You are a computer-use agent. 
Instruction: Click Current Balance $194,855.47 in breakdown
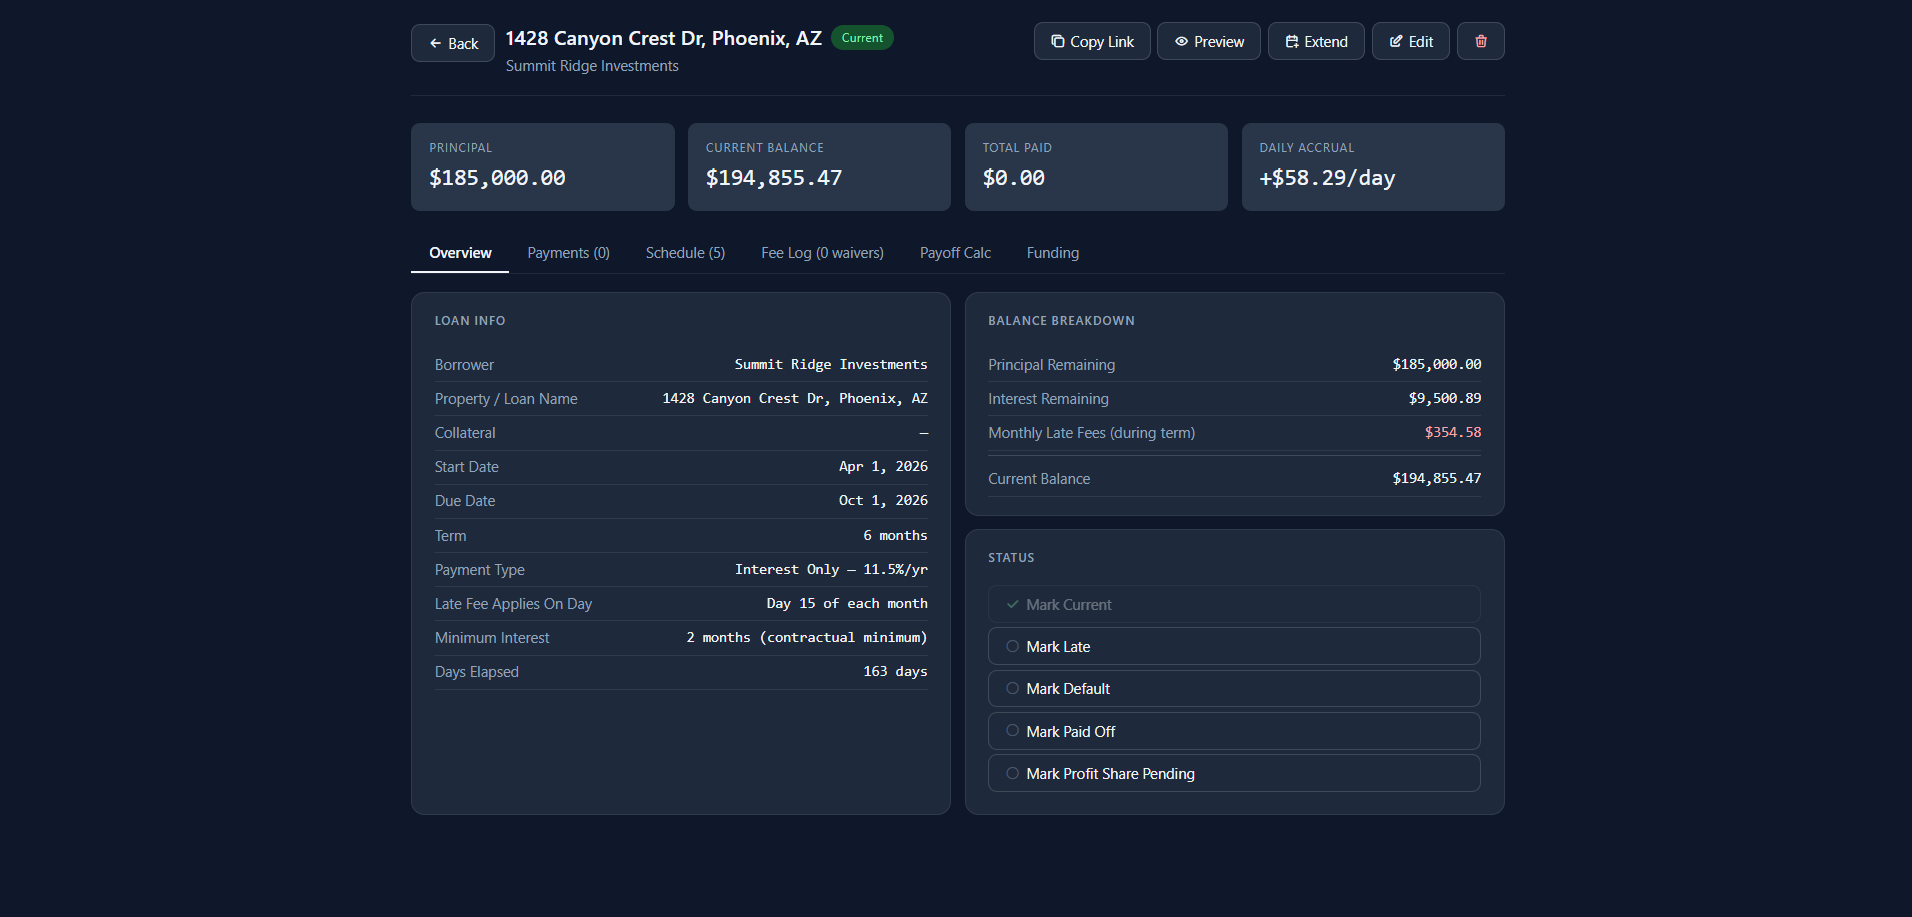[1437, 478]
